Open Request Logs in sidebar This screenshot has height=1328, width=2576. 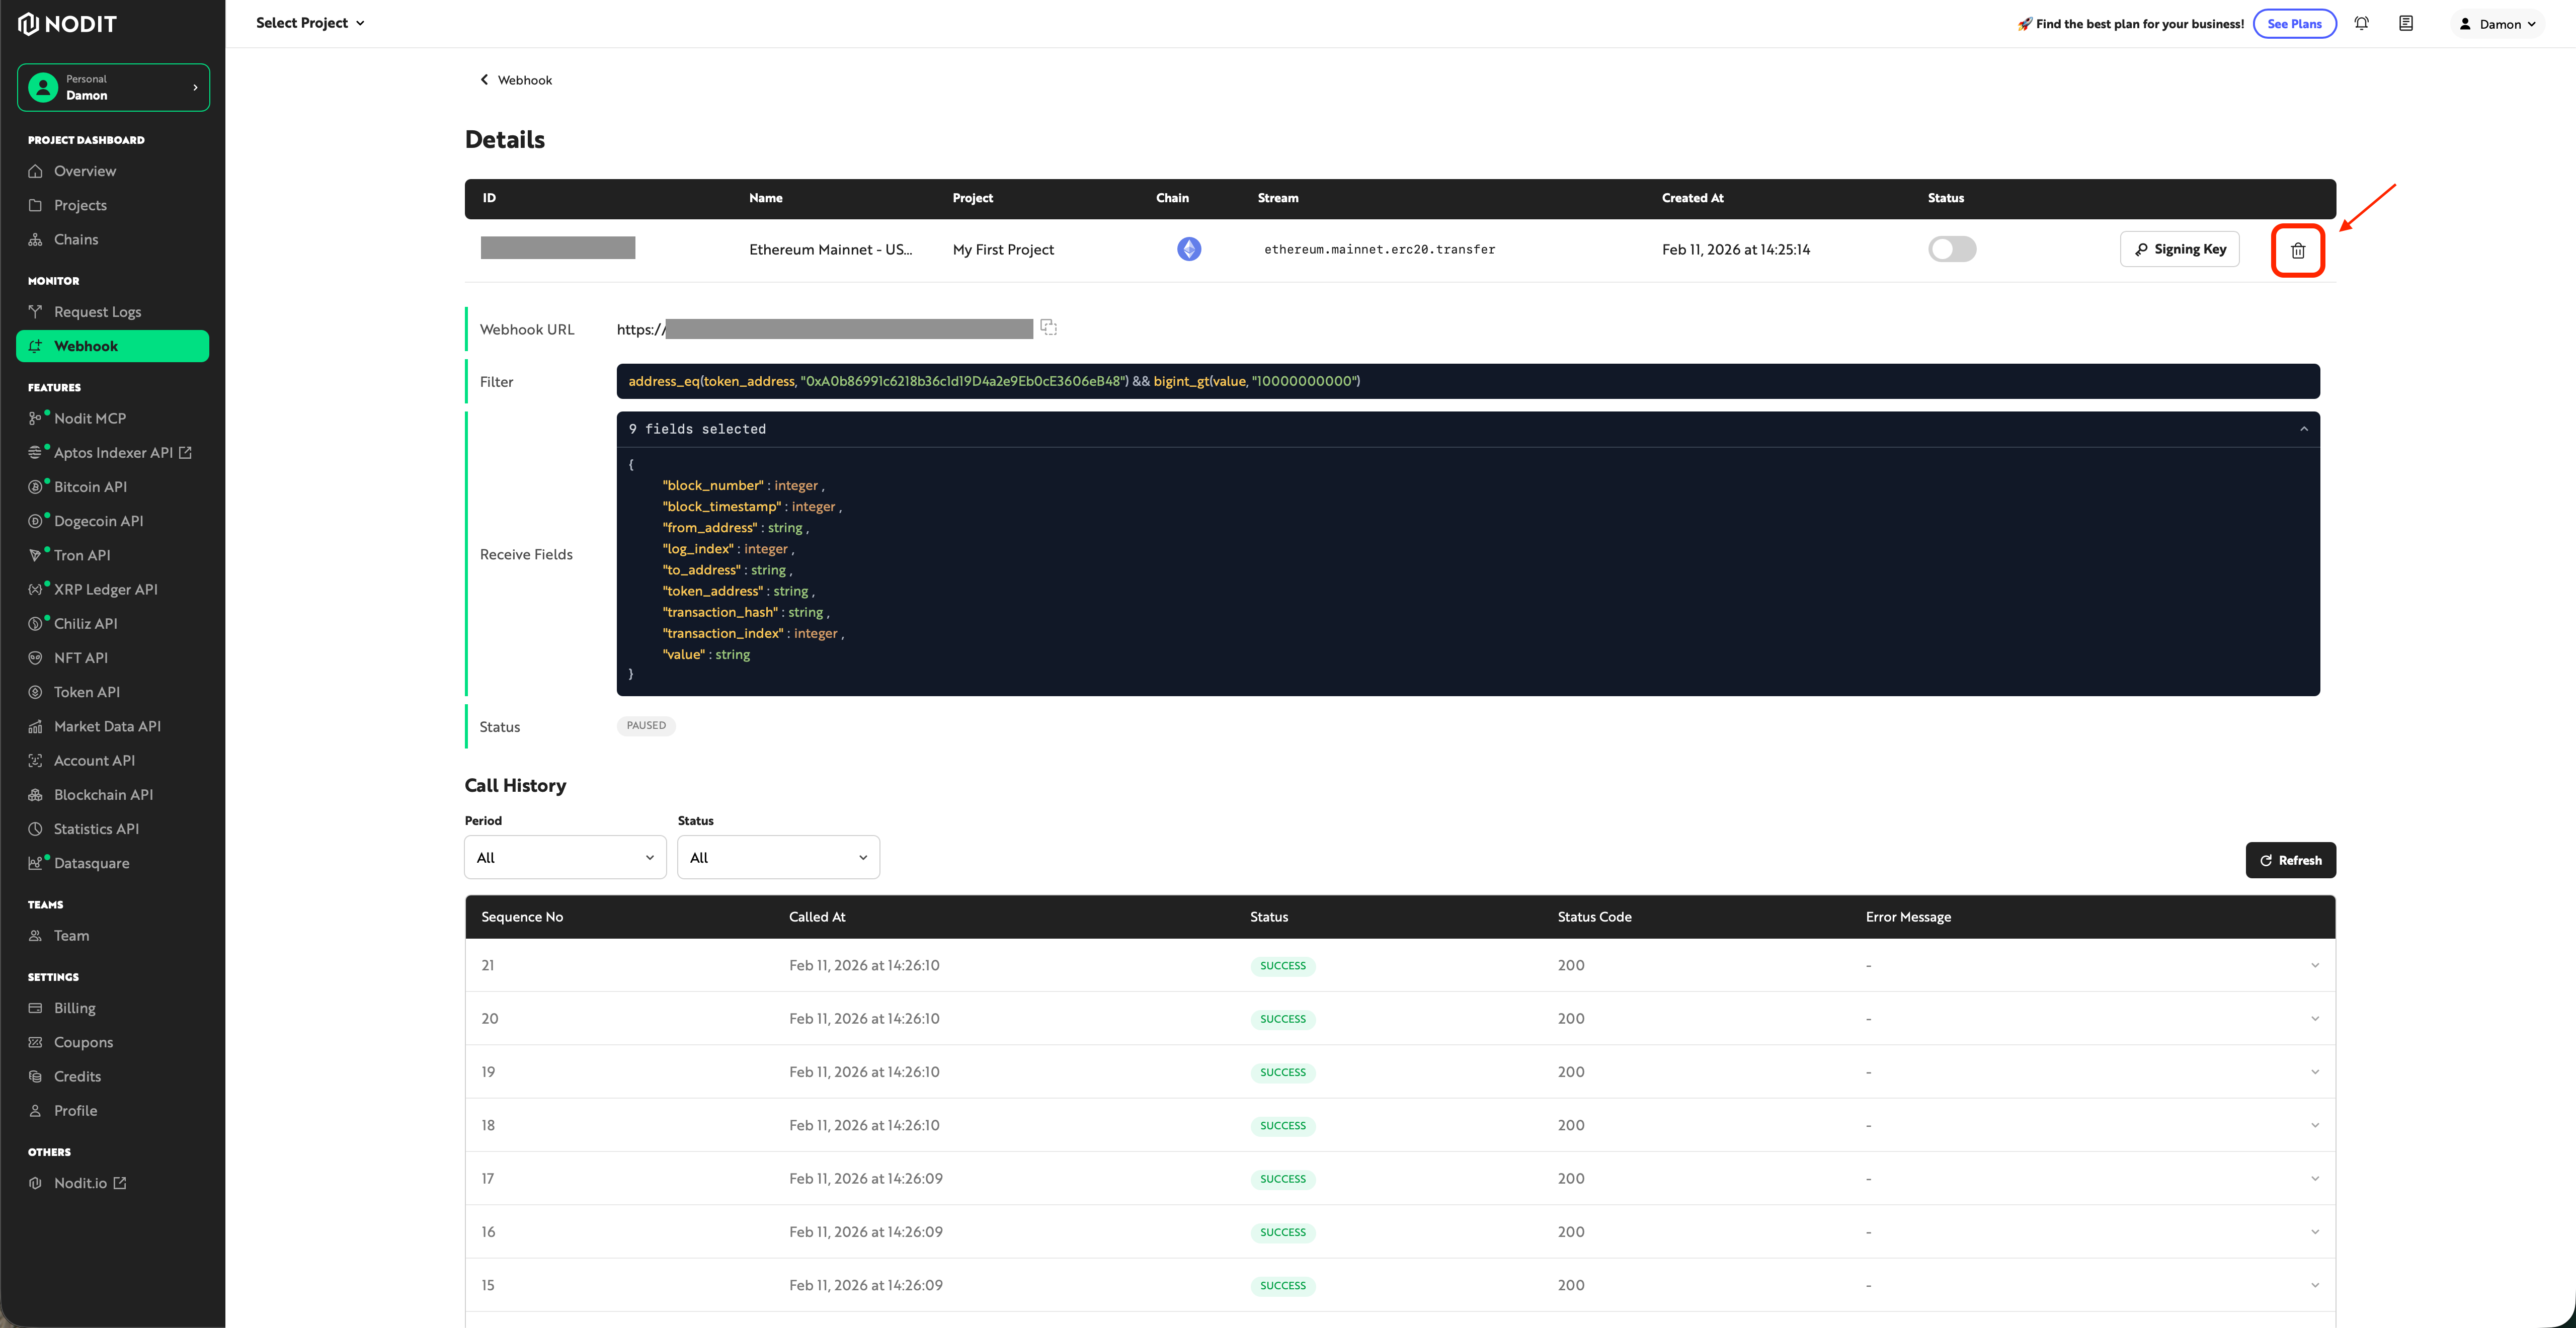(97, 312)
